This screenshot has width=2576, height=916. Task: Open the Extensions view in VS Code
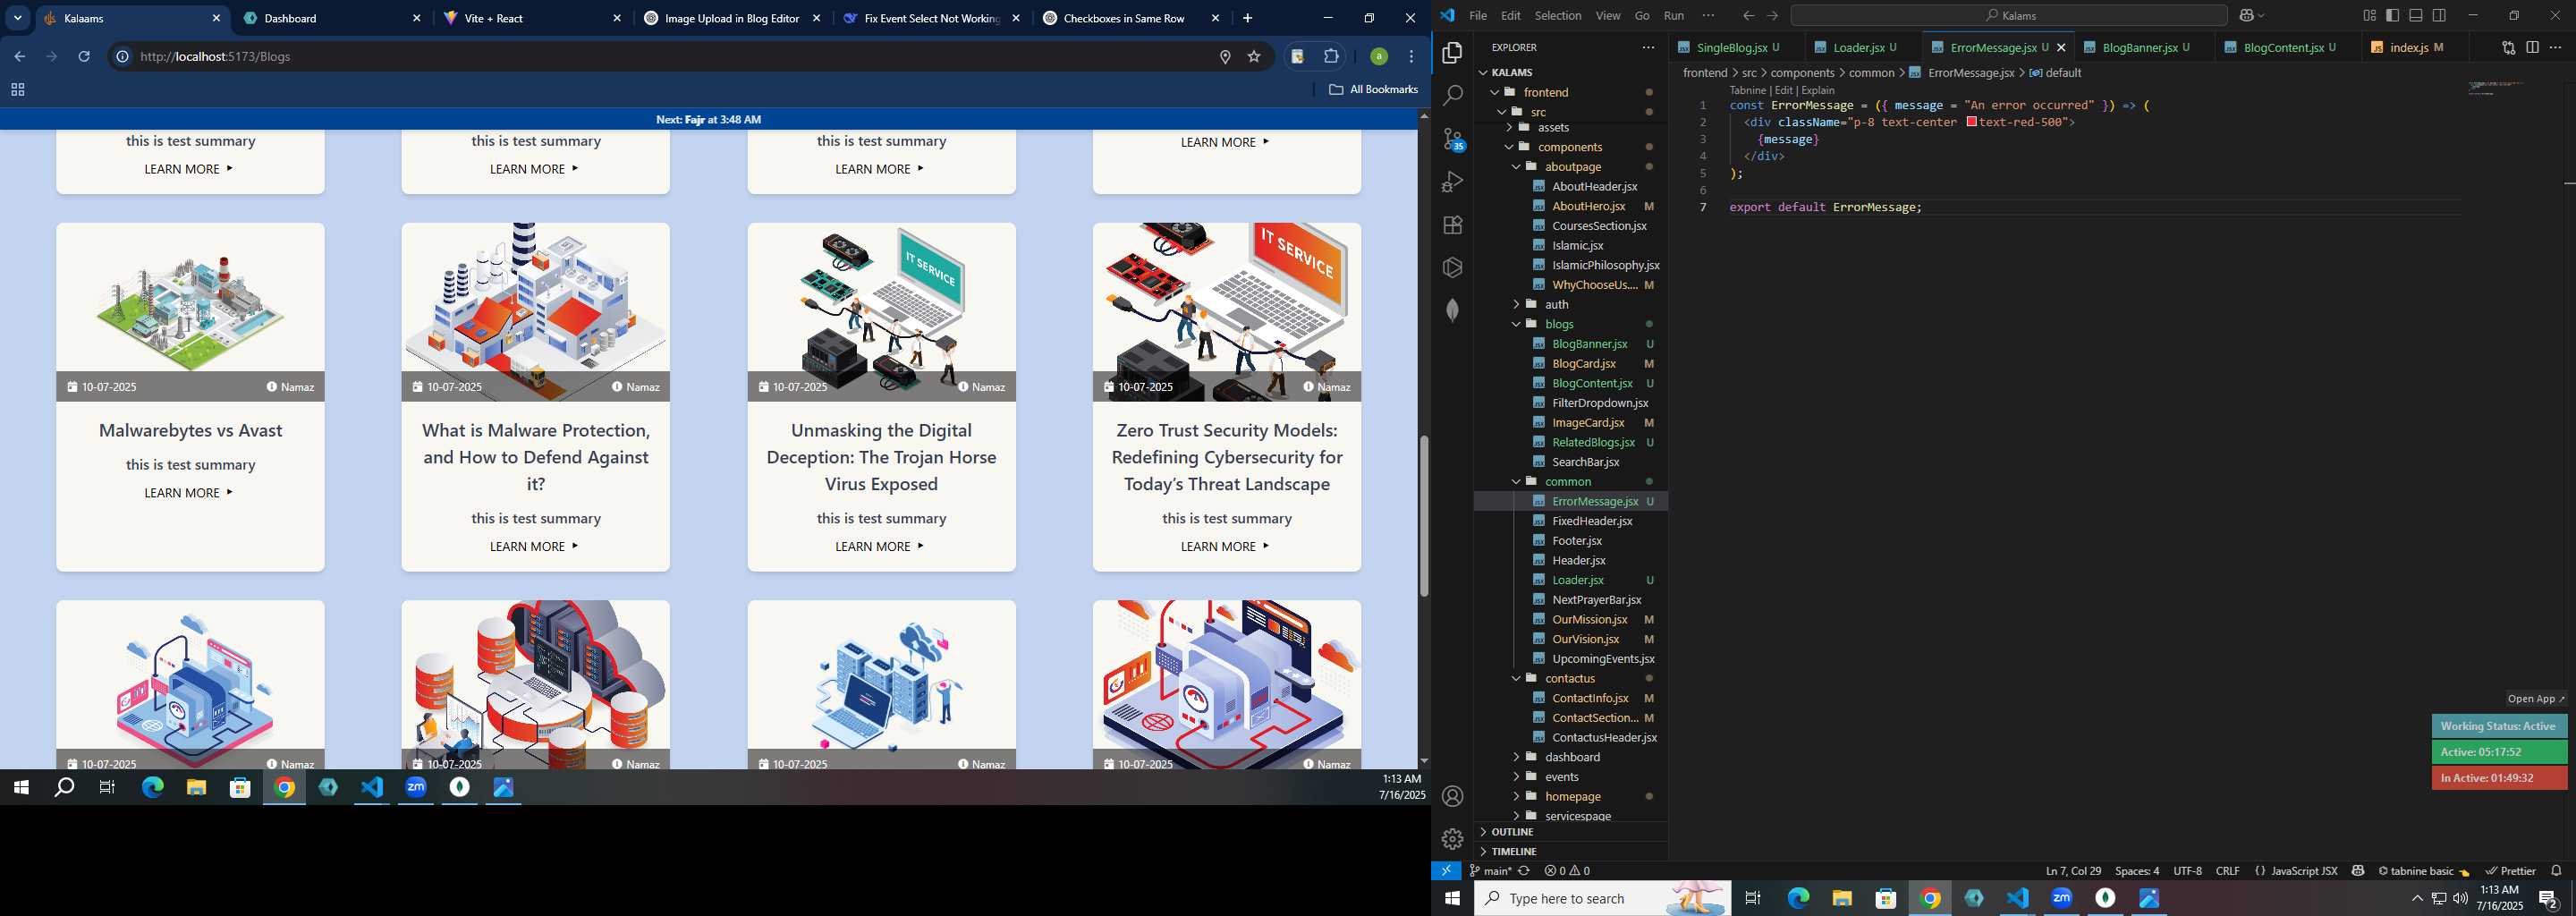pyautogui.click(x=1452, y=225)
